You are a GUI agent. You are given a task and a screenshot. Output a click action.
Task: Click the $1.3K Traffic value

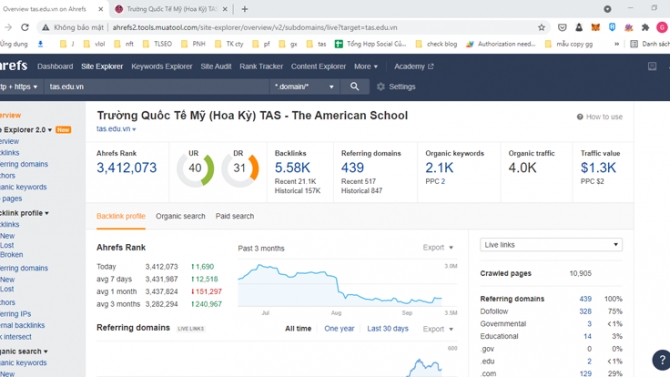(x=598, y=168)
